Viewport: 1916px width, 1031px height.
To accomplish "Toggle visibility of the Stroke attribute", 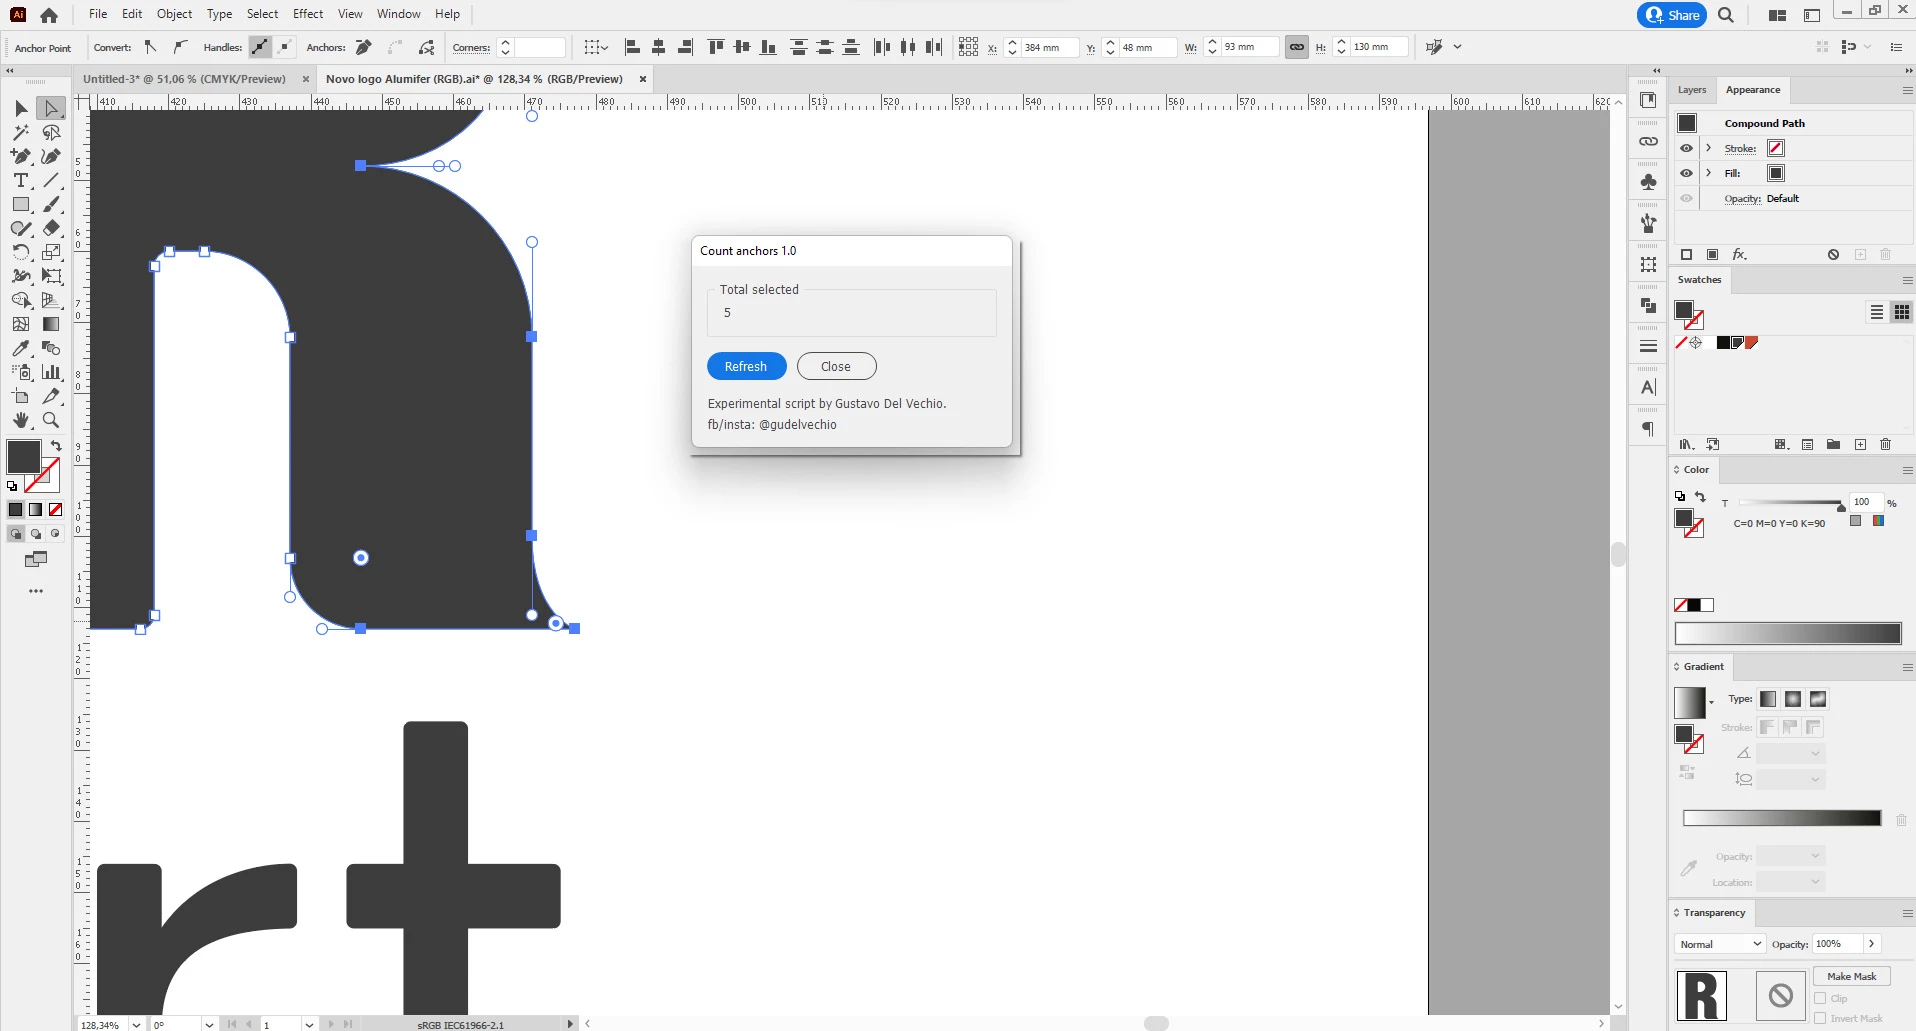I will point(1687,148).
